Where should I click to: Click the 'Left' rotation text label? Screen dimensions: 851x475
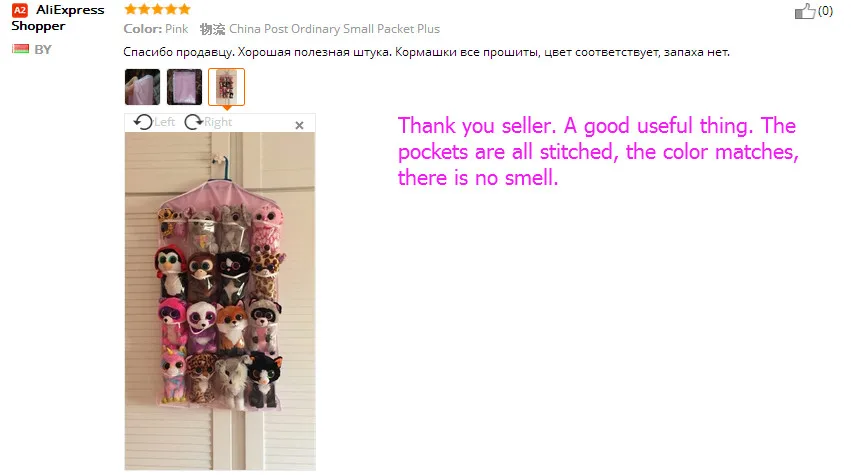164,122
